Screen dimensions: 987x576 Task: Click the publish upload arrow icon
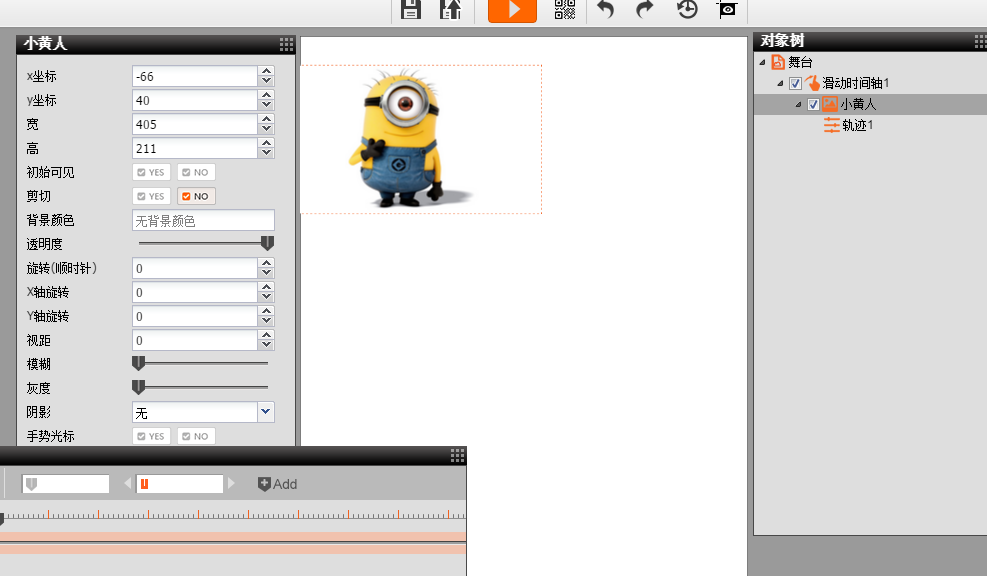coord(451,9)
